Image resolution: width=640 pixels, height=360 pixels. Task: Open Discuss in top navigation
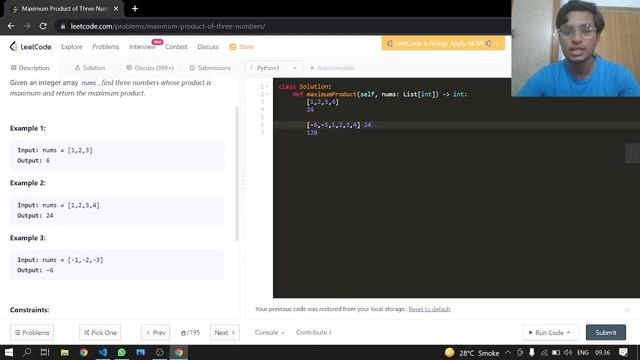point(208,47)
